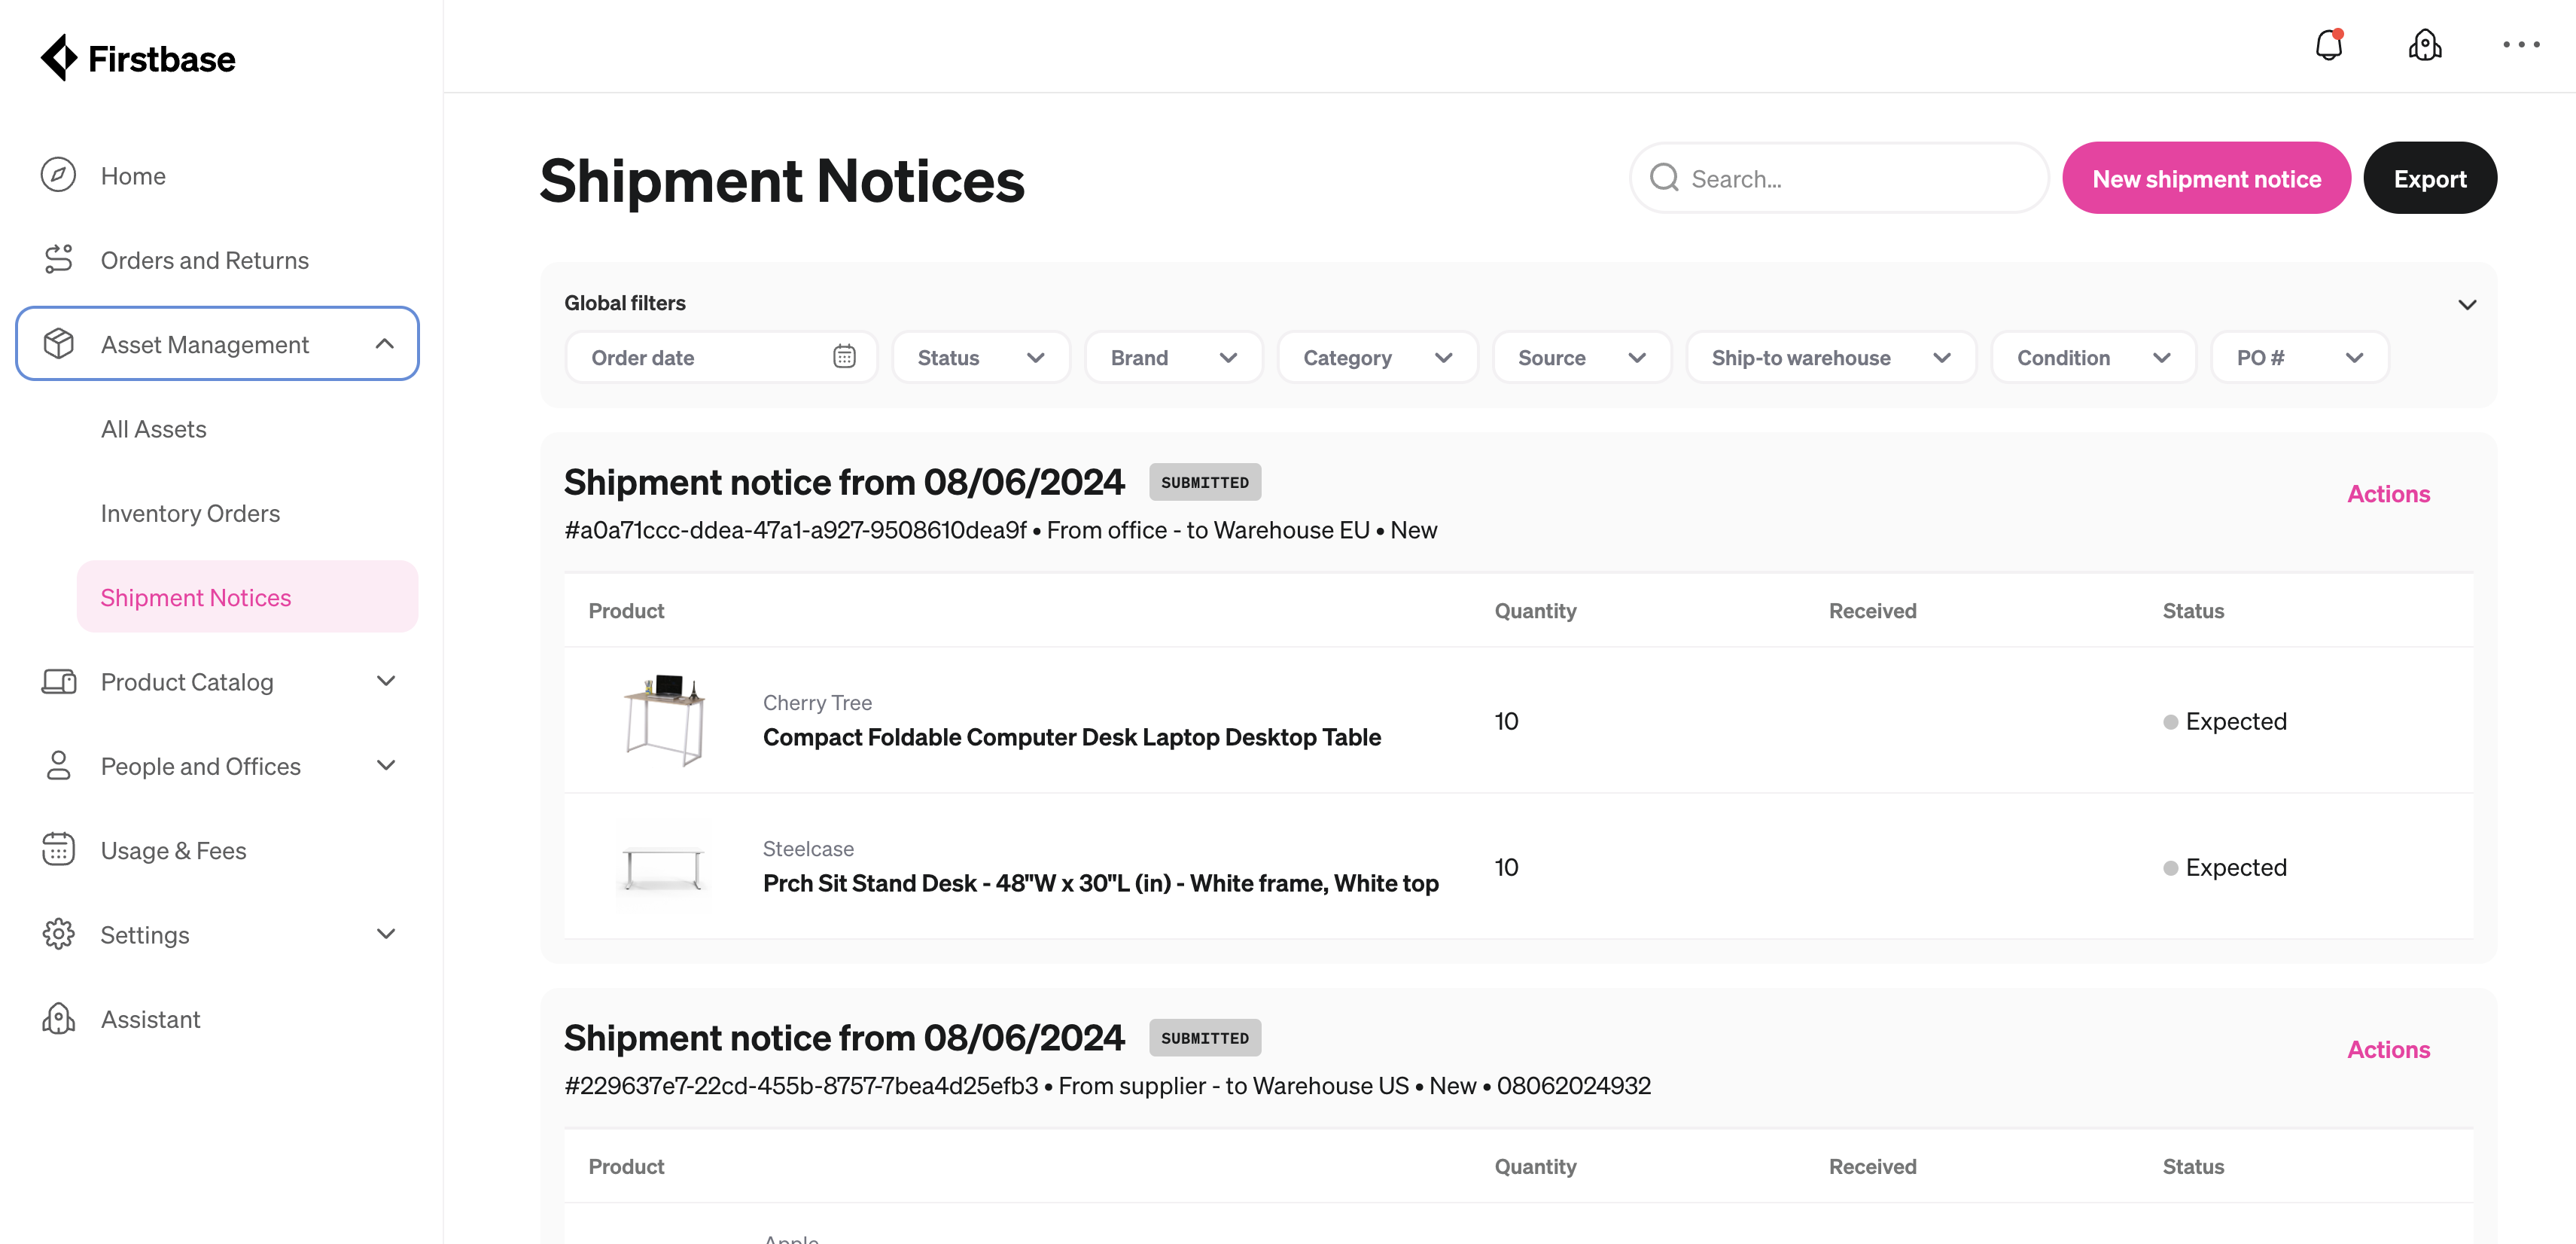Collapse the Global filters panel

[2467, 304]
